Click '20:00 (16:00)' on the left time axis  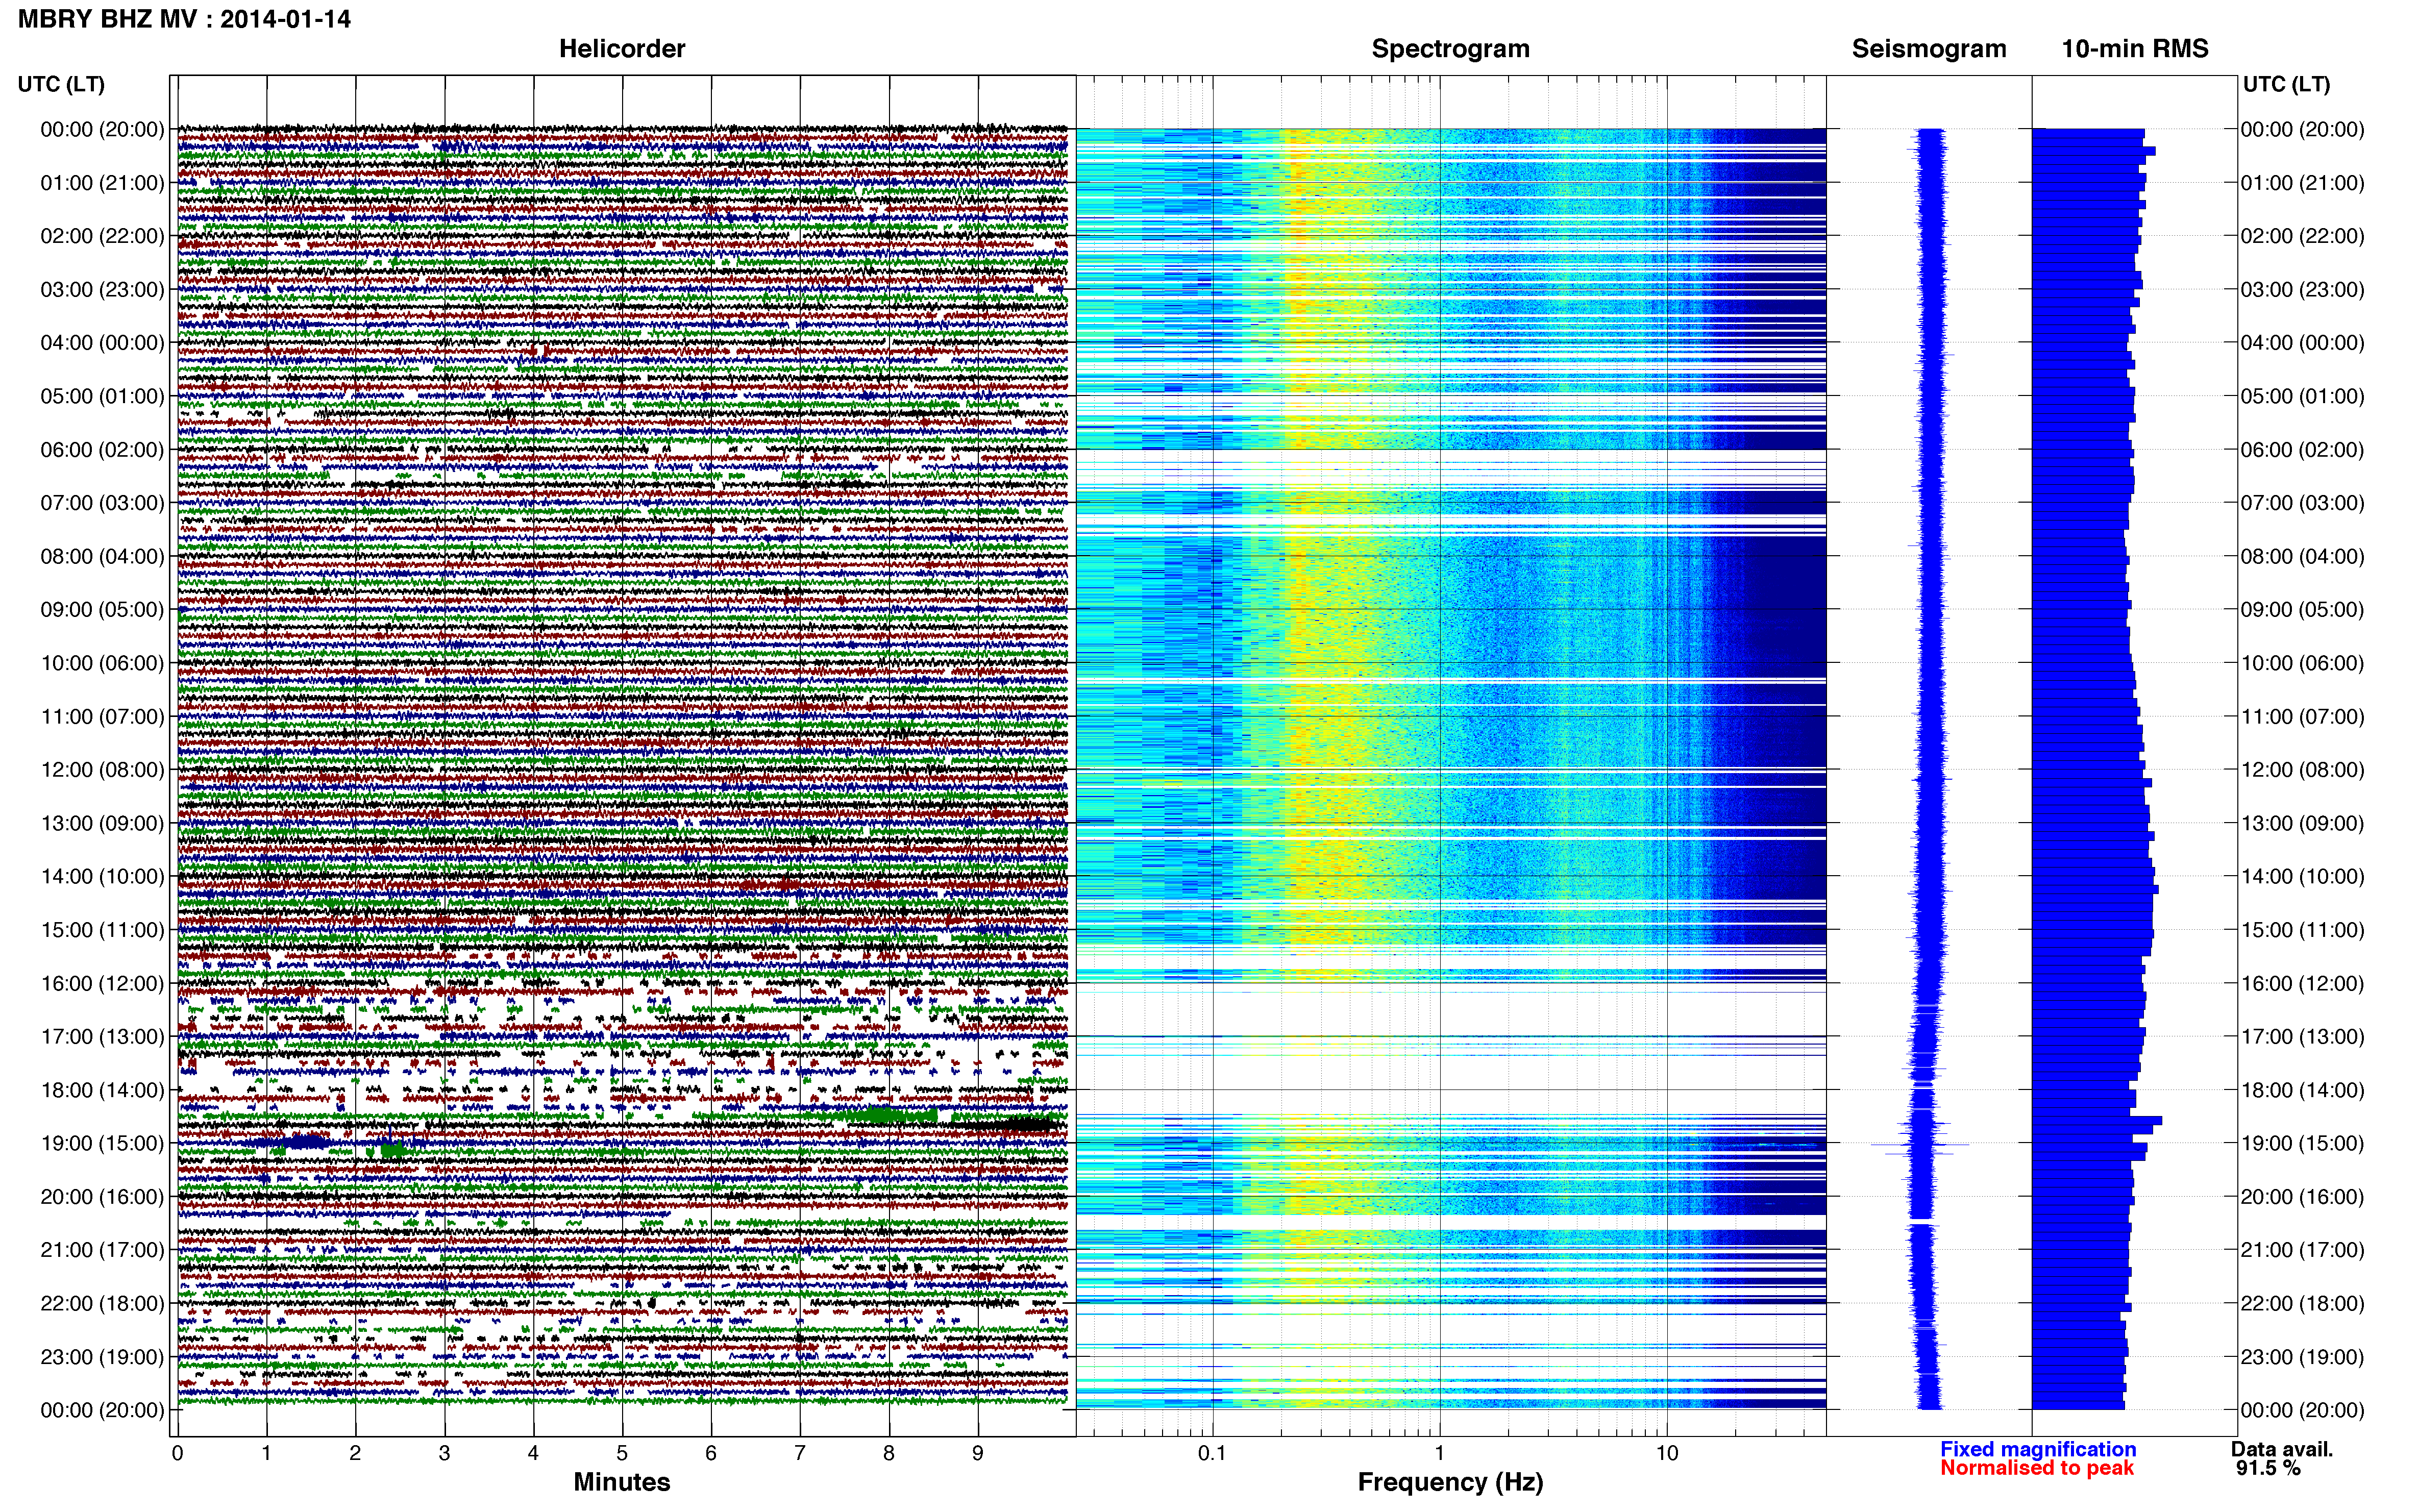102,1197
